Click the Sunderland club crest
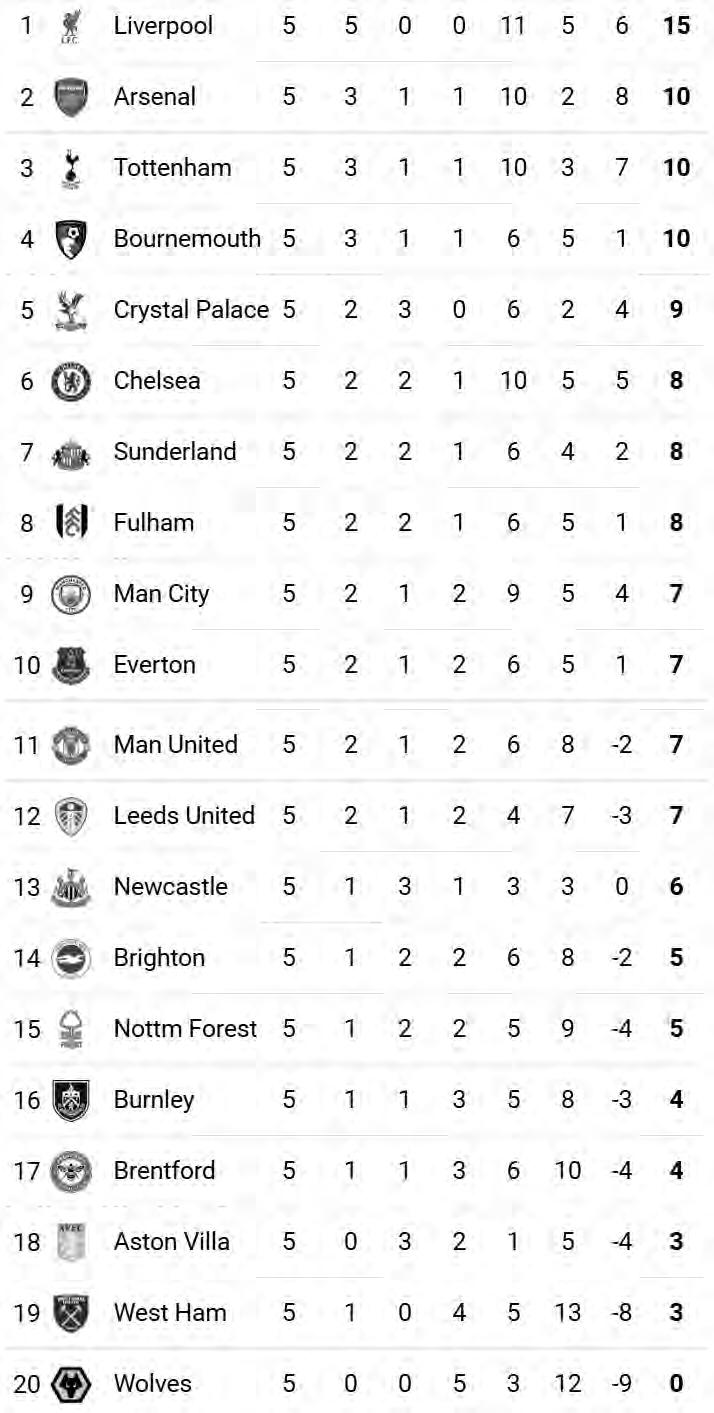Image resolution: width=714 pixels, height=1413 pixels. [x=70, y=452]
